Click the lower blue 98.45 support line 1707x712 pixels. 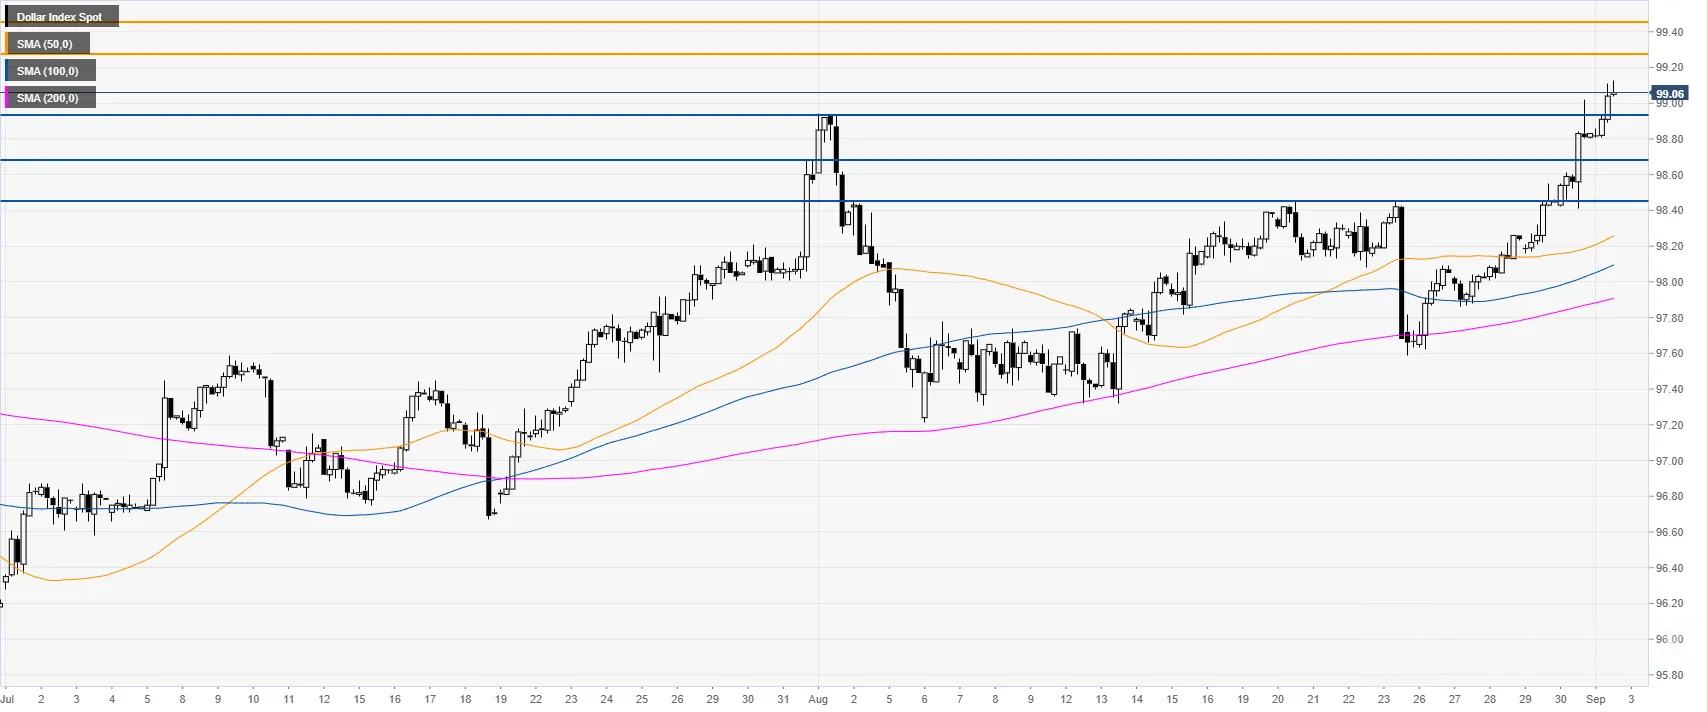coord(824,201)
